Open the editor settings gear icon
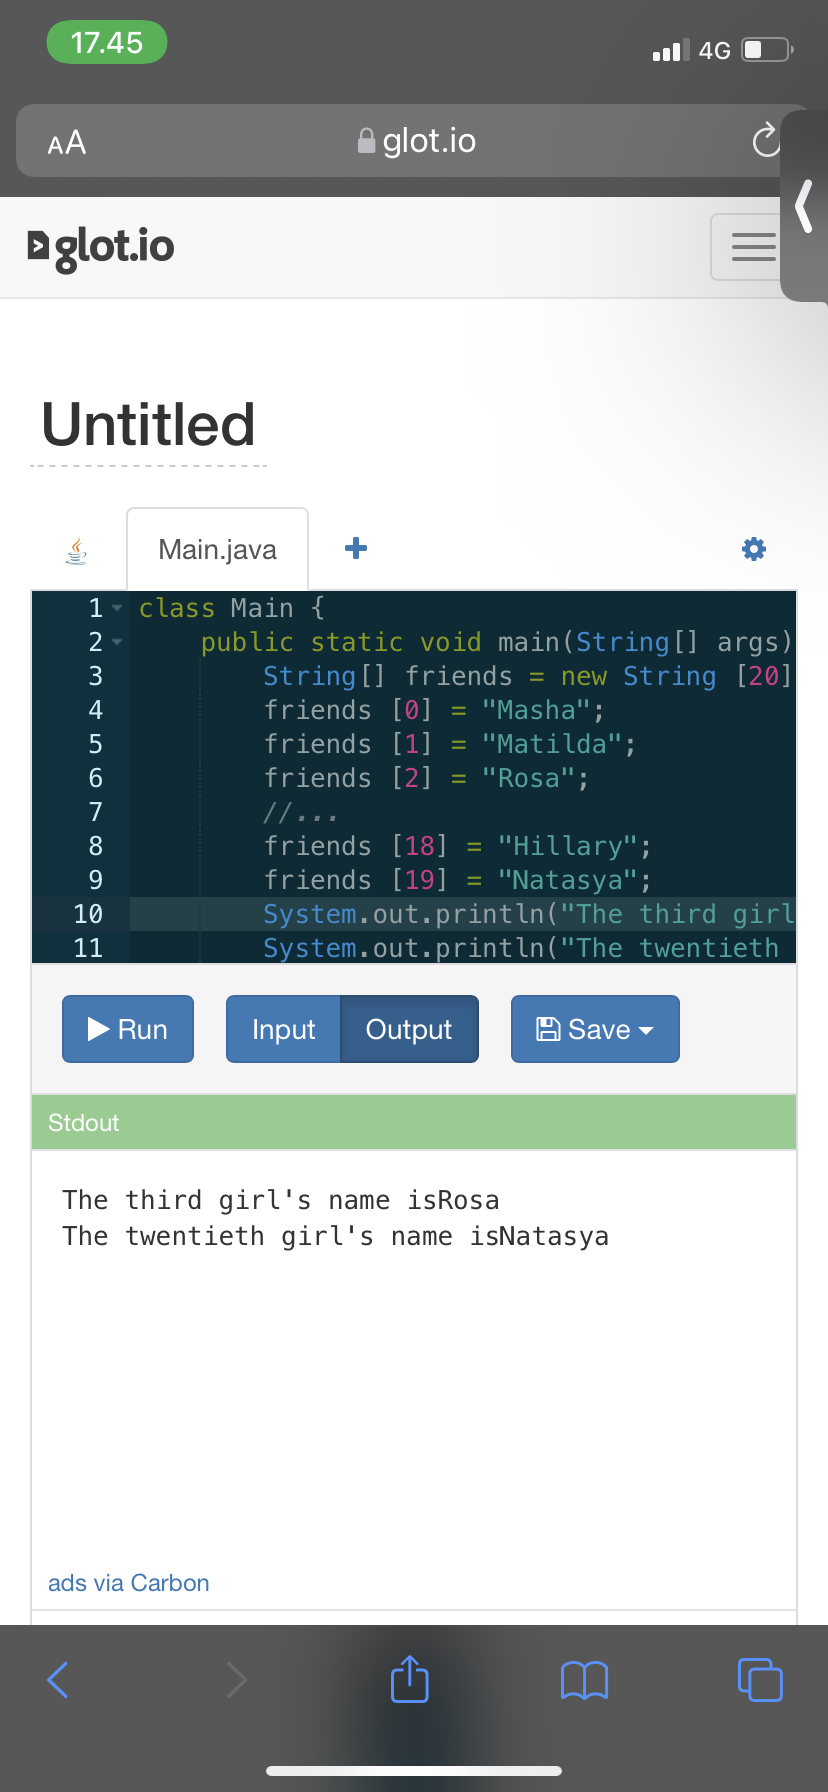Screen dimensions: 828x1792 (x=753, y=548)
